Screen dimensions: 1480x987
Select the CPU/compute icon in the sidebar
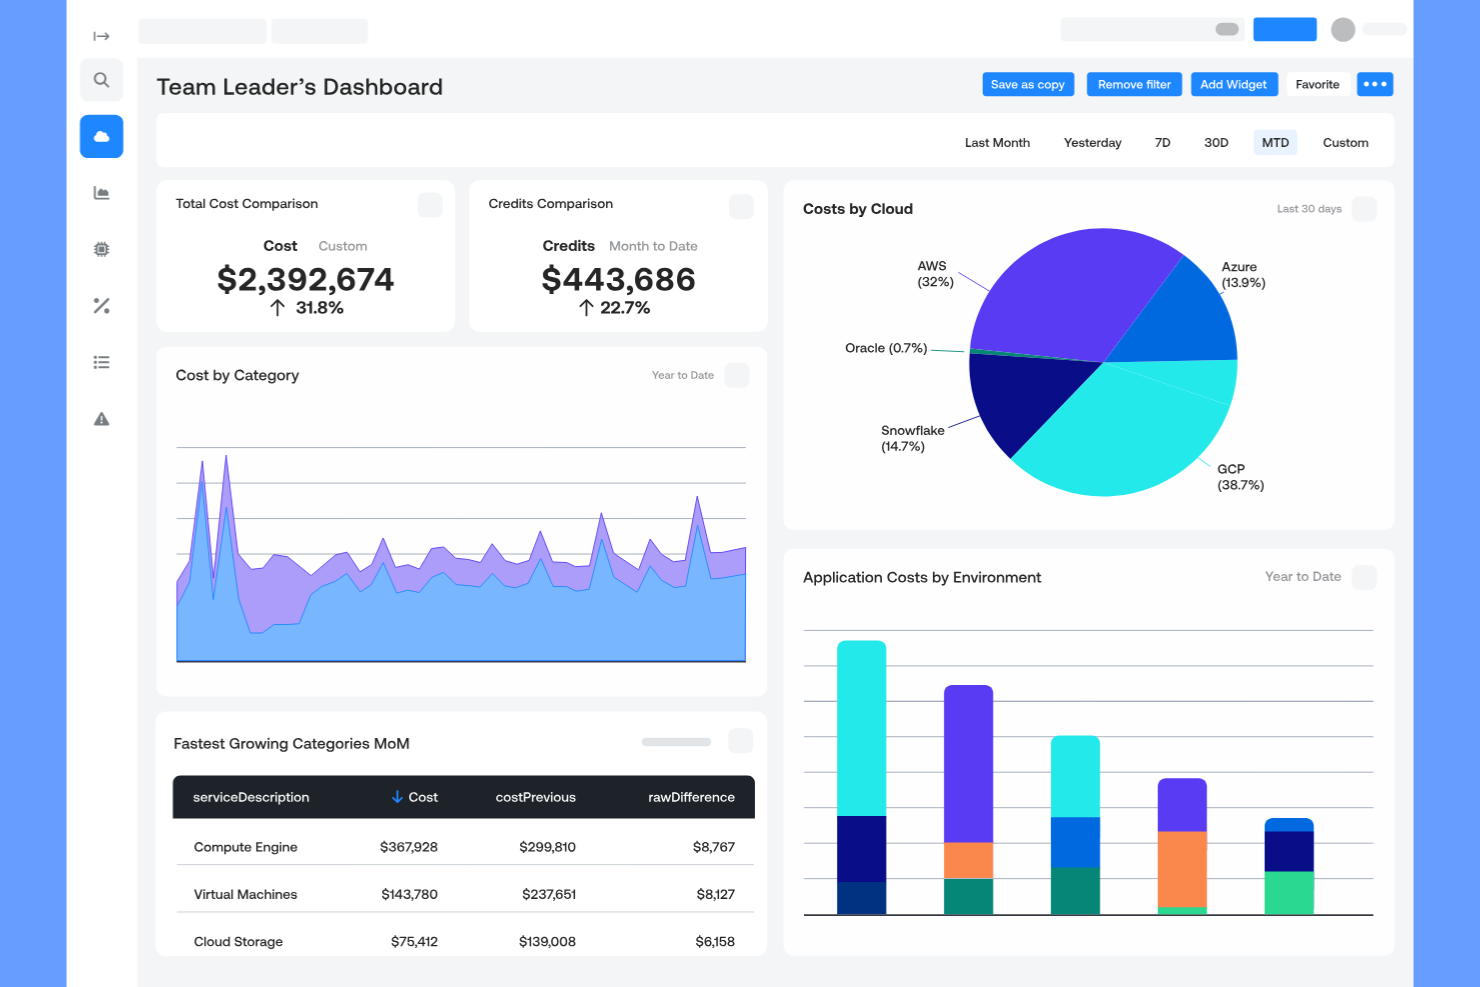[x=101, y=249]
